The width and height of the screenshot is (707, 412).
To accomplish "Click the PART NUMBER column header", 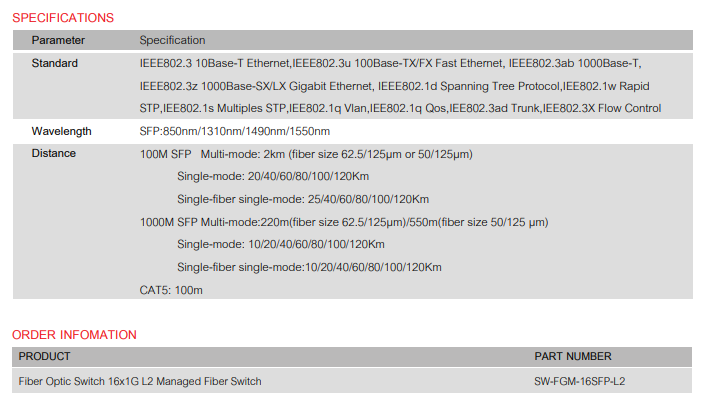I will click(x=573, y=356).
